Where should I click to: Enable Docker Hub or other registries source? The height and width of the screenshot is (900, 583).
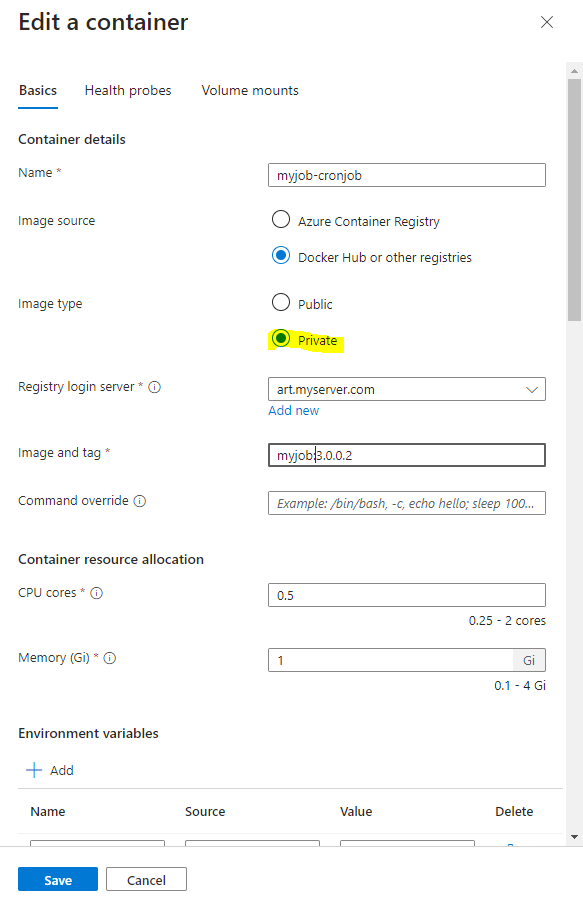(281, 255)
